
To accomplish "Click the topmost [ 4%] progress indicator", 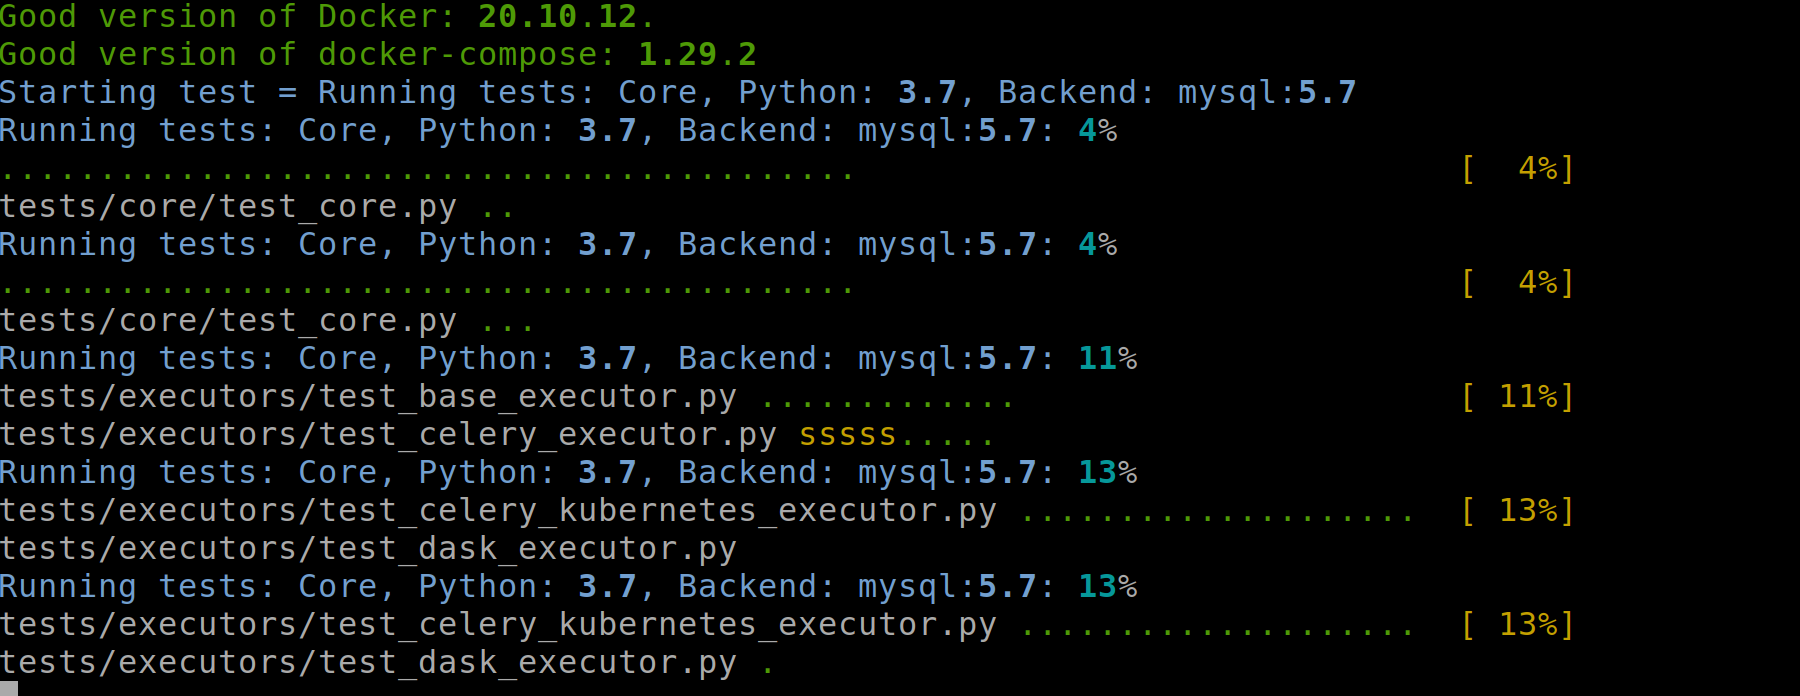I will [1517, 168].
